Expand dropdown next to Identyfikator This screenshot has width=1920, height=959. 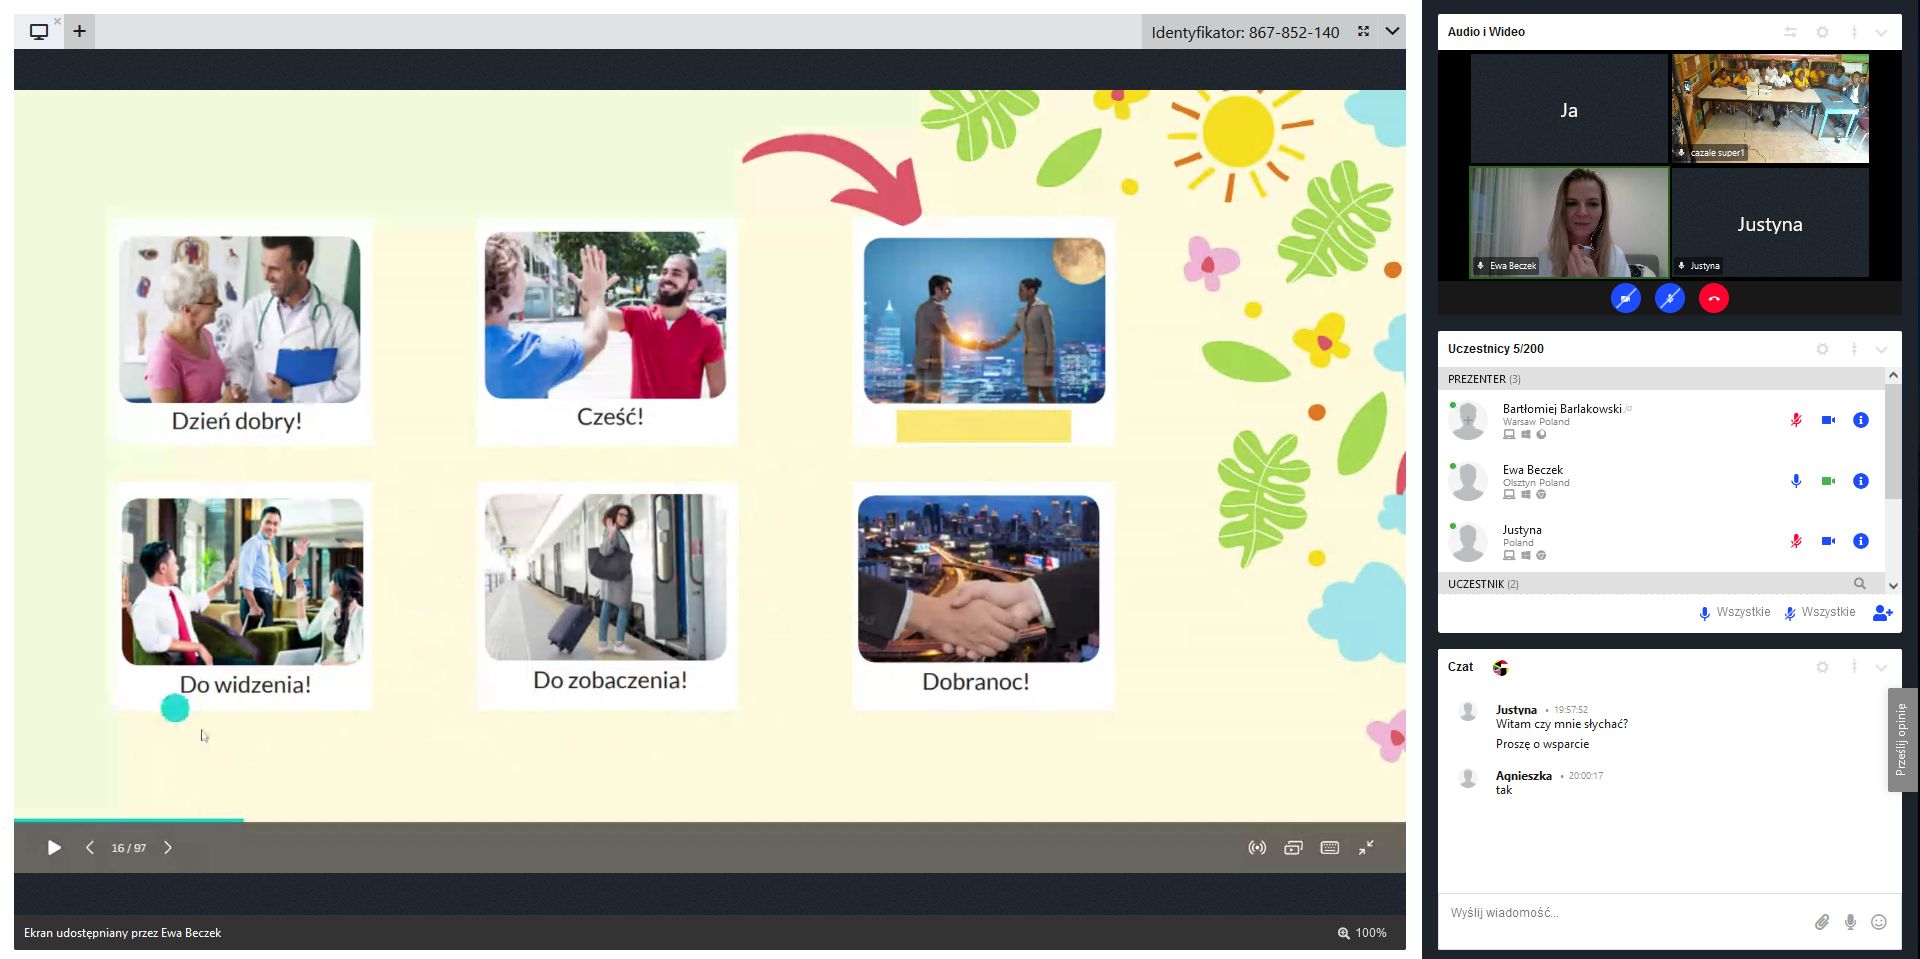(x=1392, y=32)
